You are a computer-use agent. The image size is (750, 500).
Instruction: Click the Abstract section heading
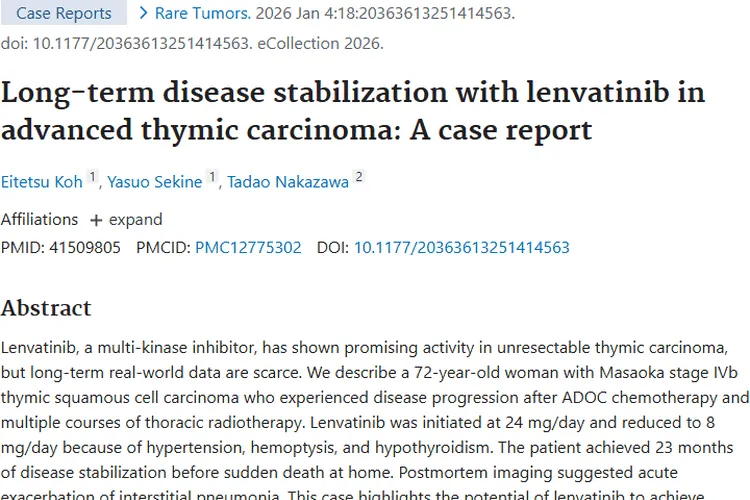pos(46,308)
